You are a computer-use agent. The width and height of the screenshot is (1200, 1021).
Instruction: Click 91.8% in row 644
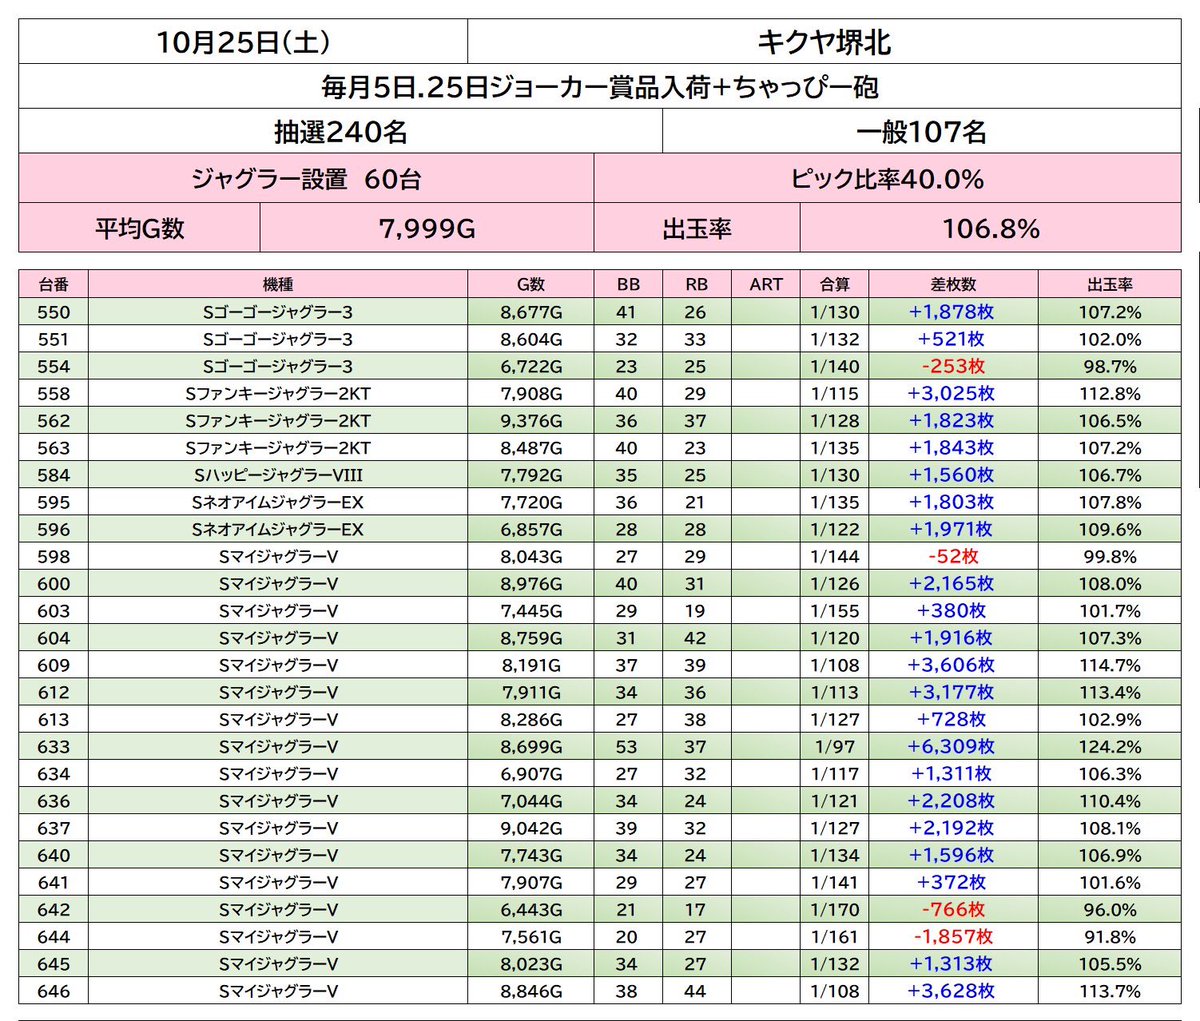click(x=1110, y=937)
